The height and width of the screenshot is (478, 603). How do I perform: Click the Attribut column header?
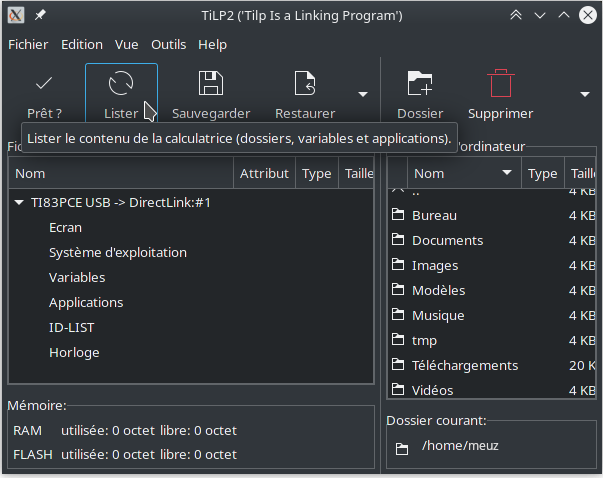click(264, 173)
